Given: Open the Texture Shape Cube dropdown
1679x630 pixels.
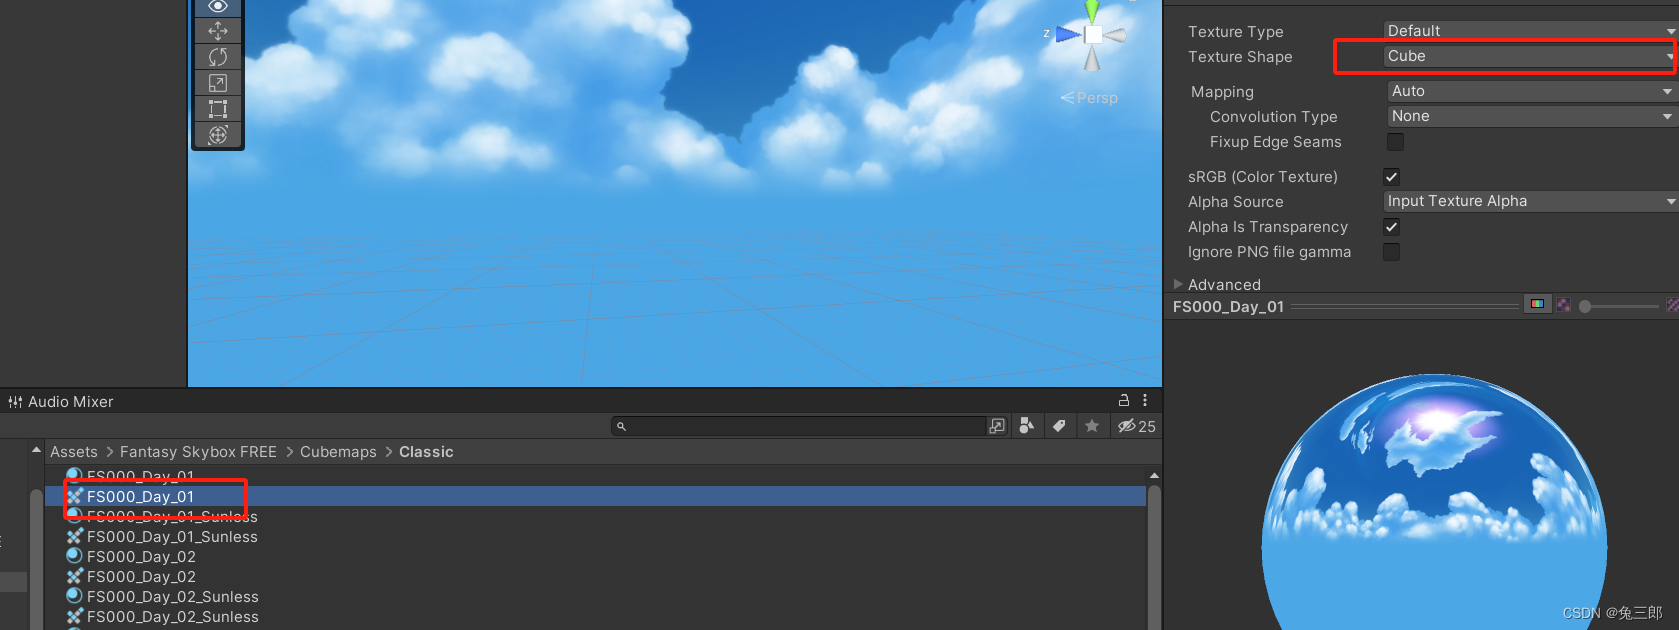Looking at the screenshot, I should tap(1530, 56).
